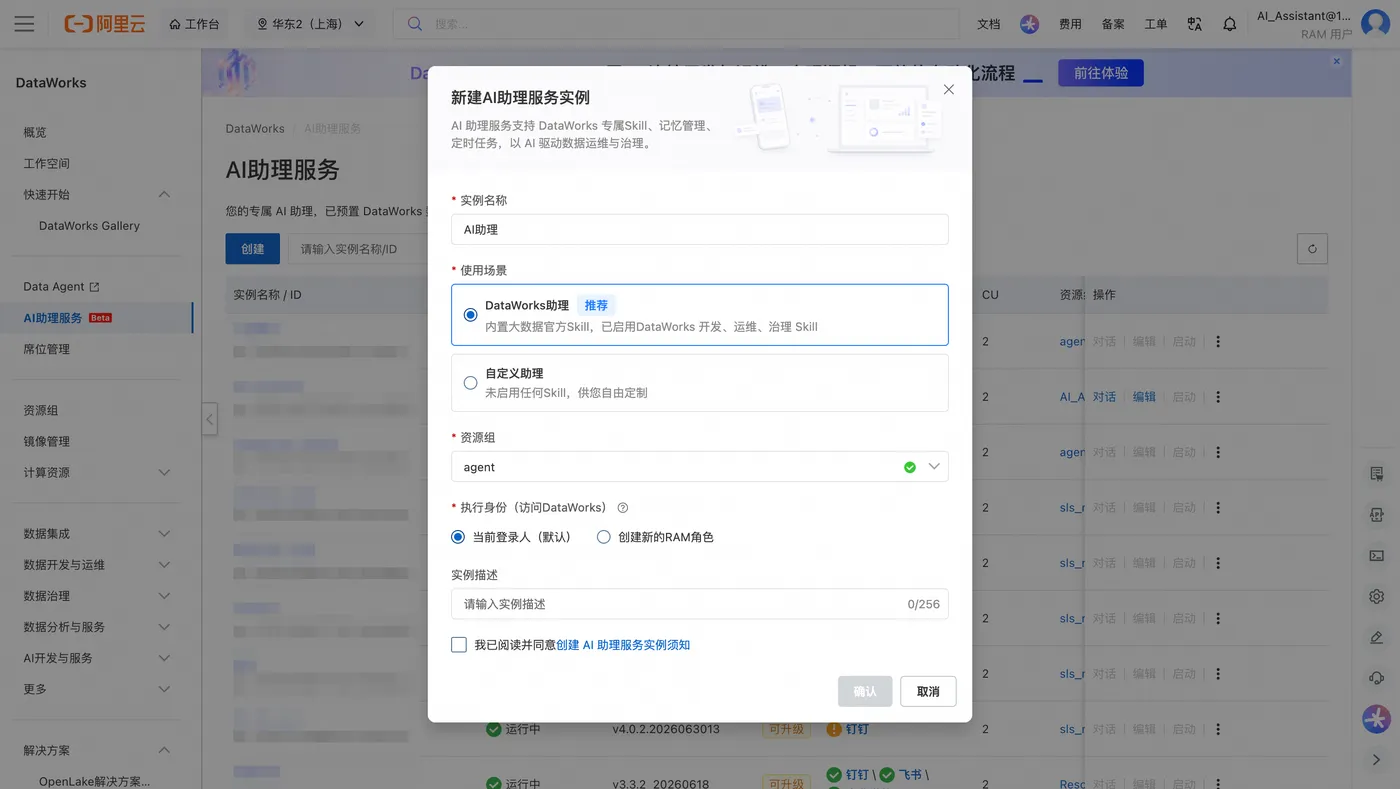
Task: Open 备案 in the top bar
Action: point(1113,24)
